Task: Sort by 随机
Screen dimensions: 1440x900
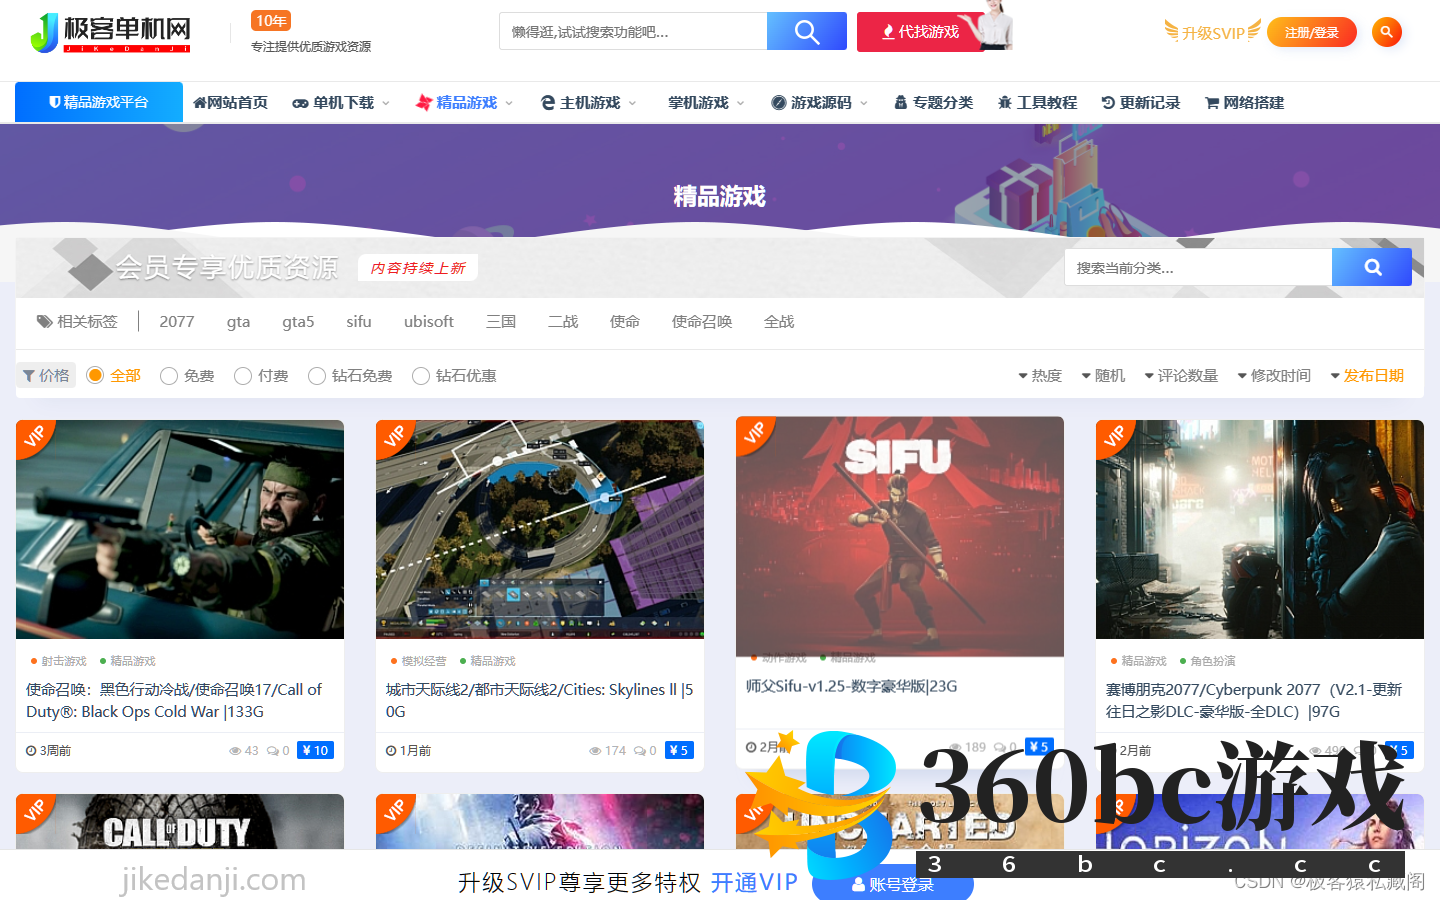Action: click(1103, 376)
